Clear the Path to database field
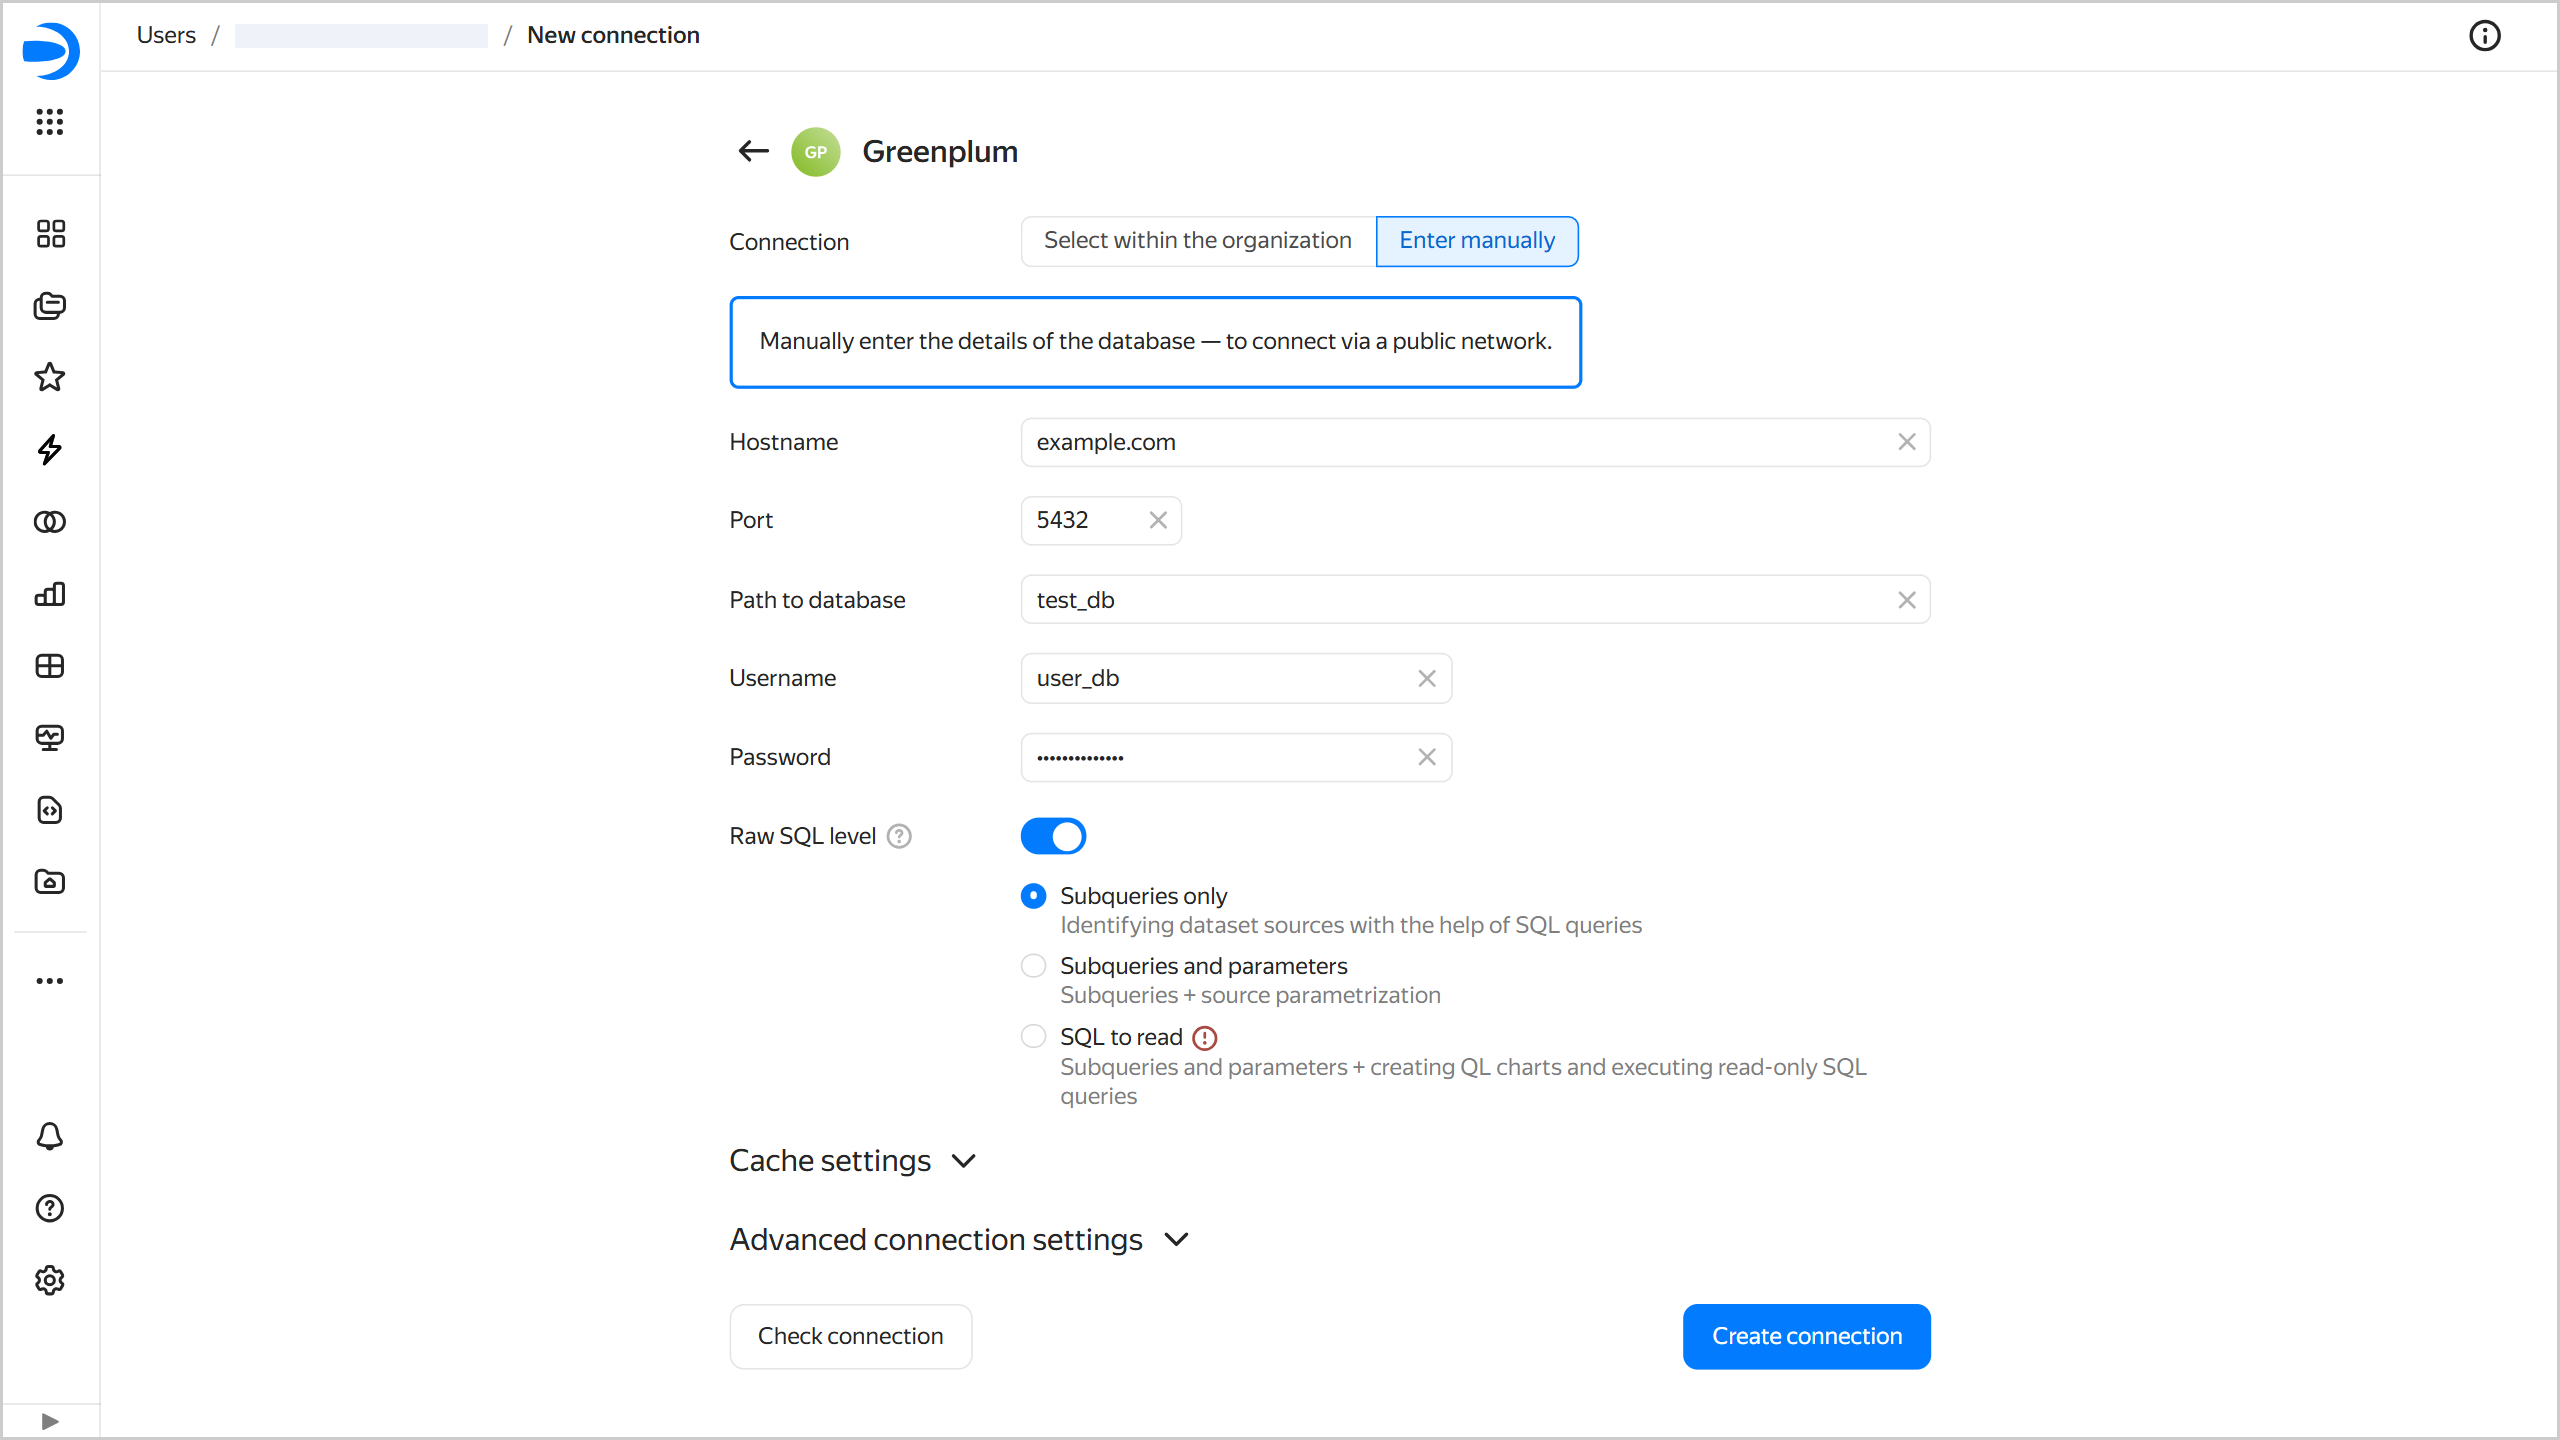Screen dimensions: 2560x1440 click(1907, 600)
